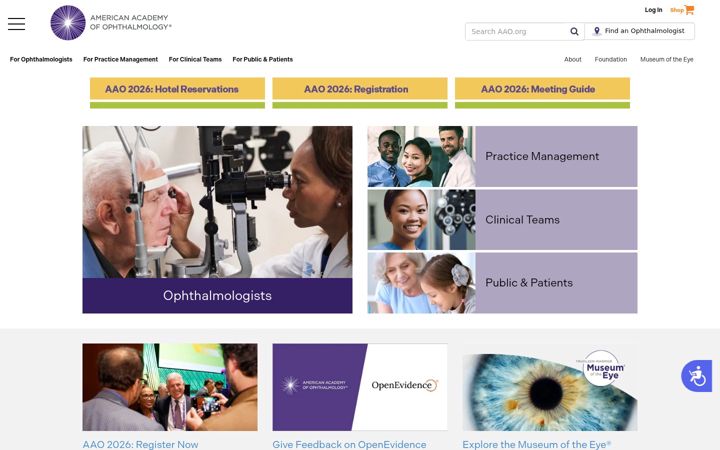Go to the About page
The image size is (720, 450).
(573, 59)
